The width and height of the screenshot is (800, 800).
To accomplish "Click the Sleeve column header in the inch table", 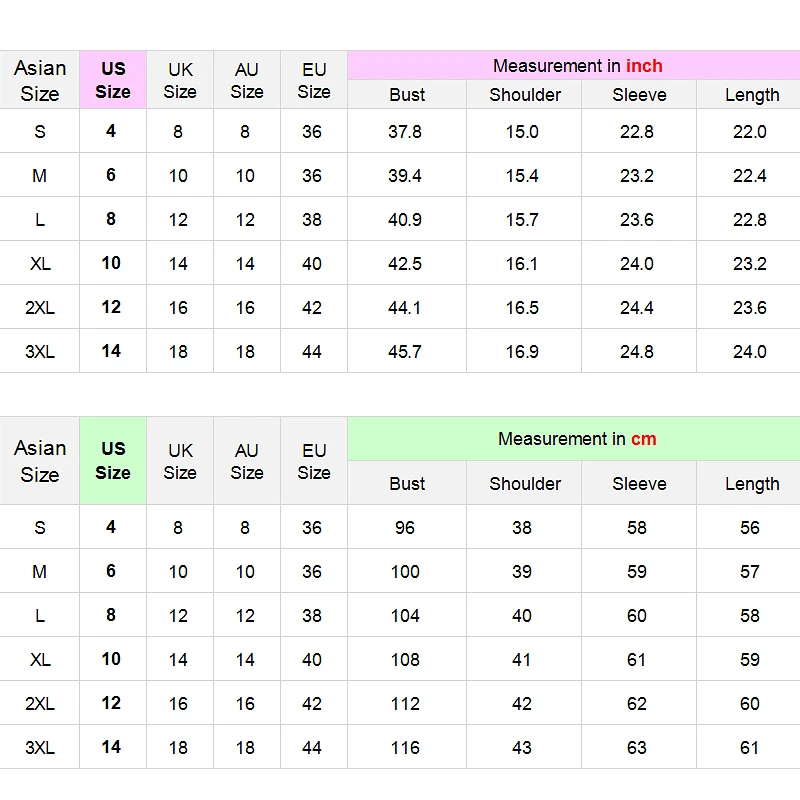I will (639, 94).
